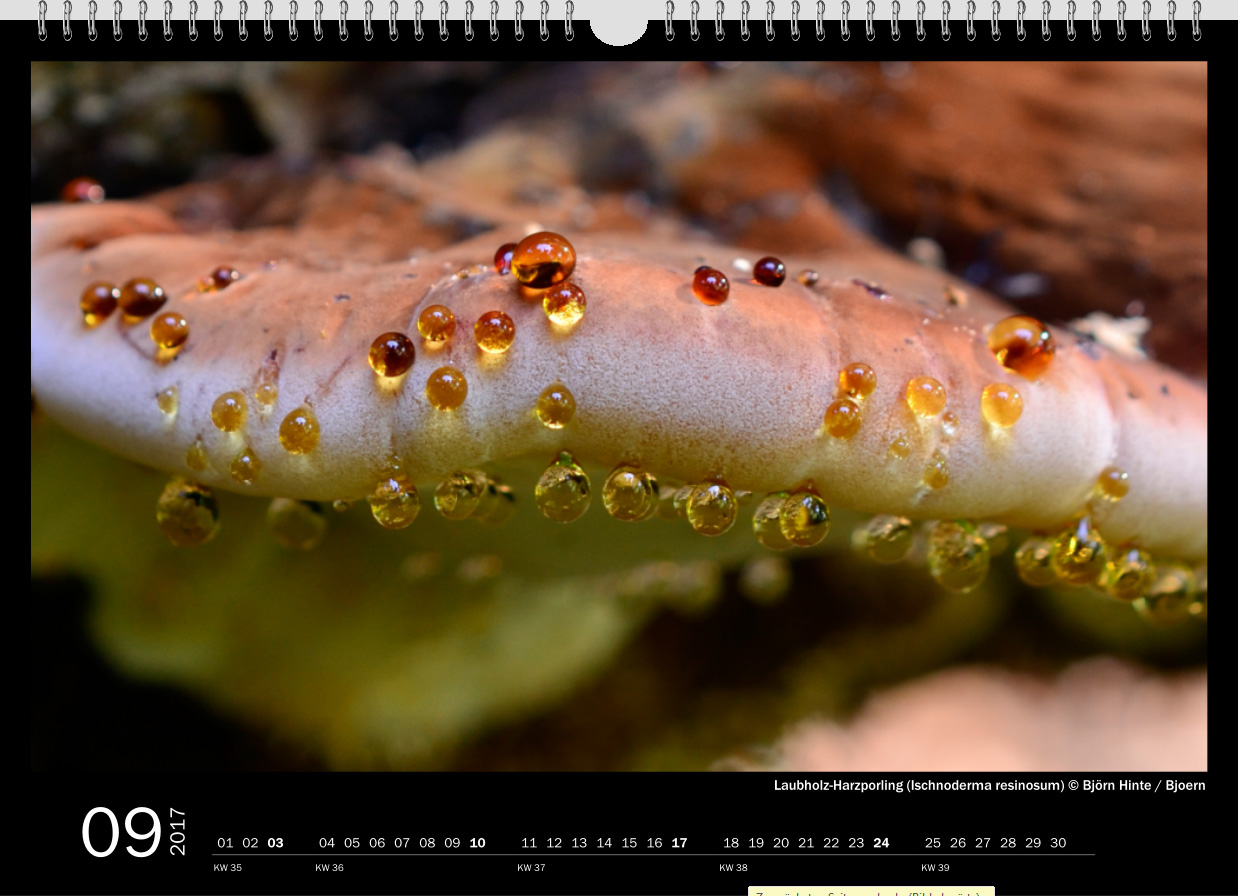Click day 27 in the date row
The image size is (1238, 896).
pyautogui.click(x=983, y=843)
